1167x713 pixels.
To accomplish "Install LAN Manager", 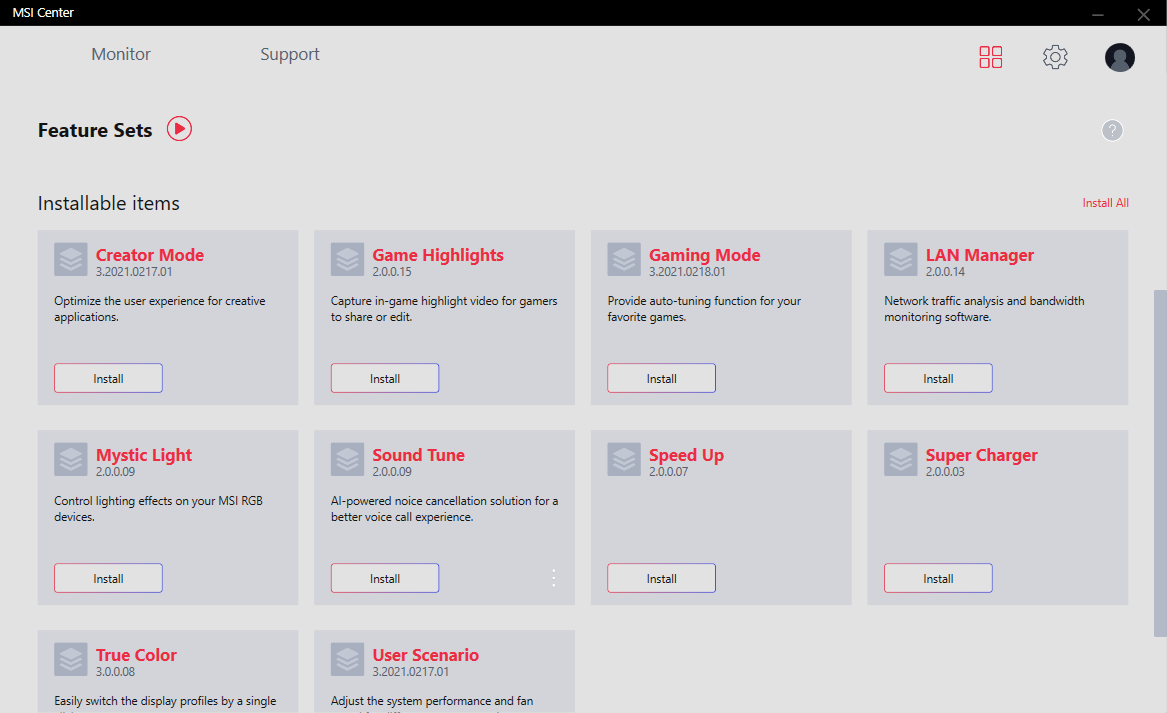I will [938, 378].
